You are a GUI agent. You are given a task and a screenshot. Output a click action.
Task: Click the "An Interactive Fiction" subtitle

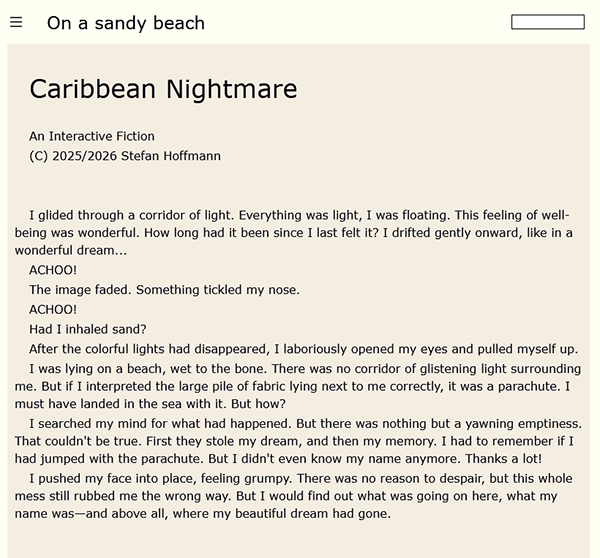tap(92, 136)
